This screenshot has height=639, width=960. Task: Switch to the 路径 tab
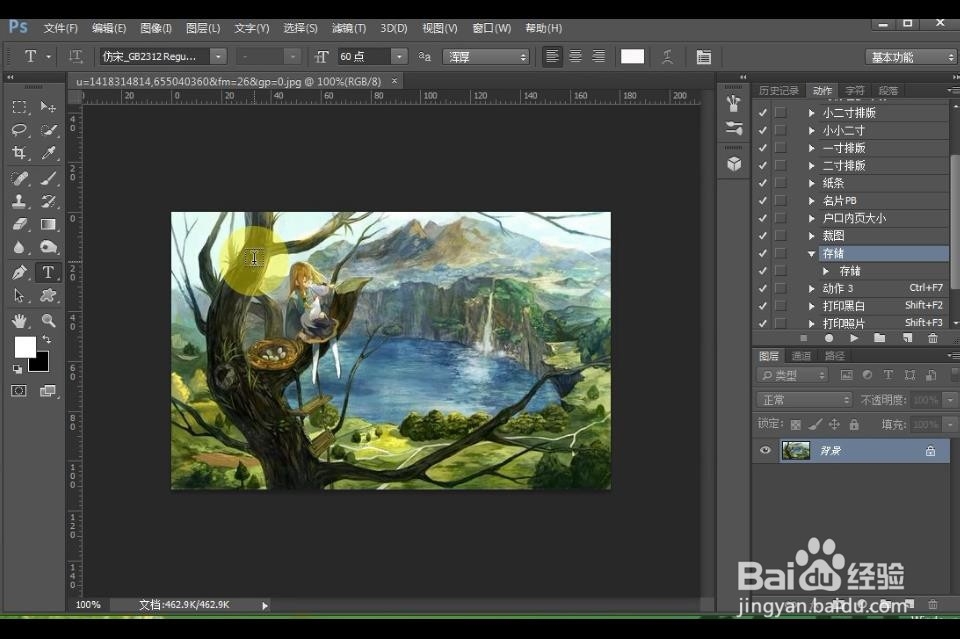point(834,356)
